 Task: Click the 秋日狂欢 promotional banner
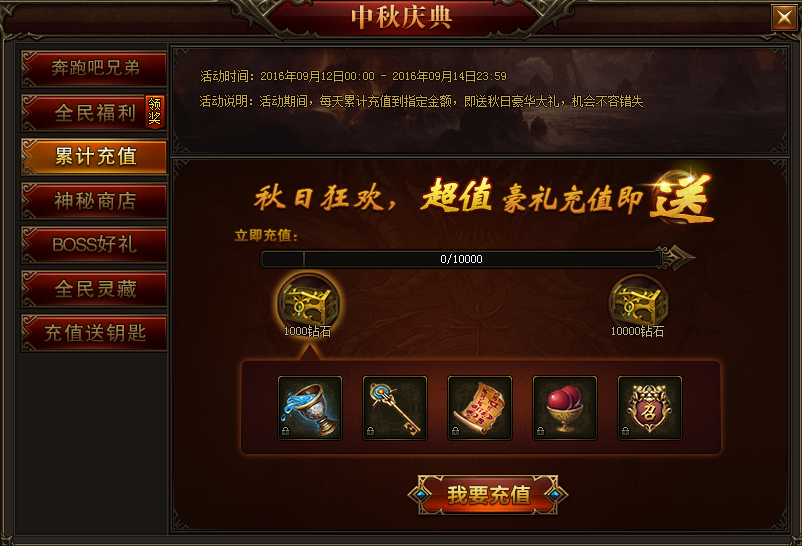[482, 199]
